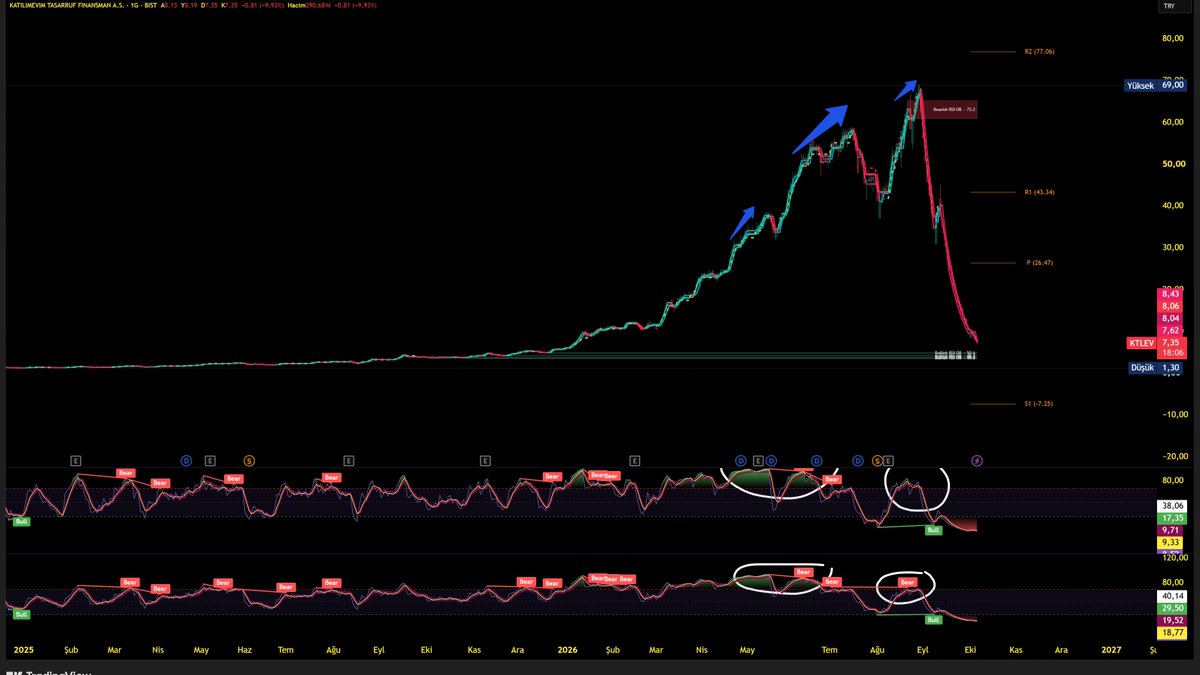Click the R1 (43.34) pivot label

(1039, 191)
